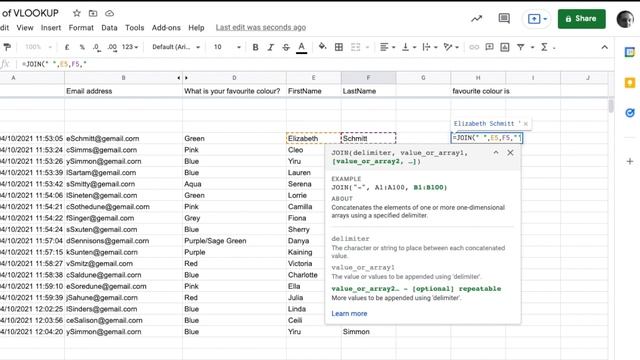The width and height of the screenshot is (640, 360).
Task: Click the green Share button
Action: (582, 19)
